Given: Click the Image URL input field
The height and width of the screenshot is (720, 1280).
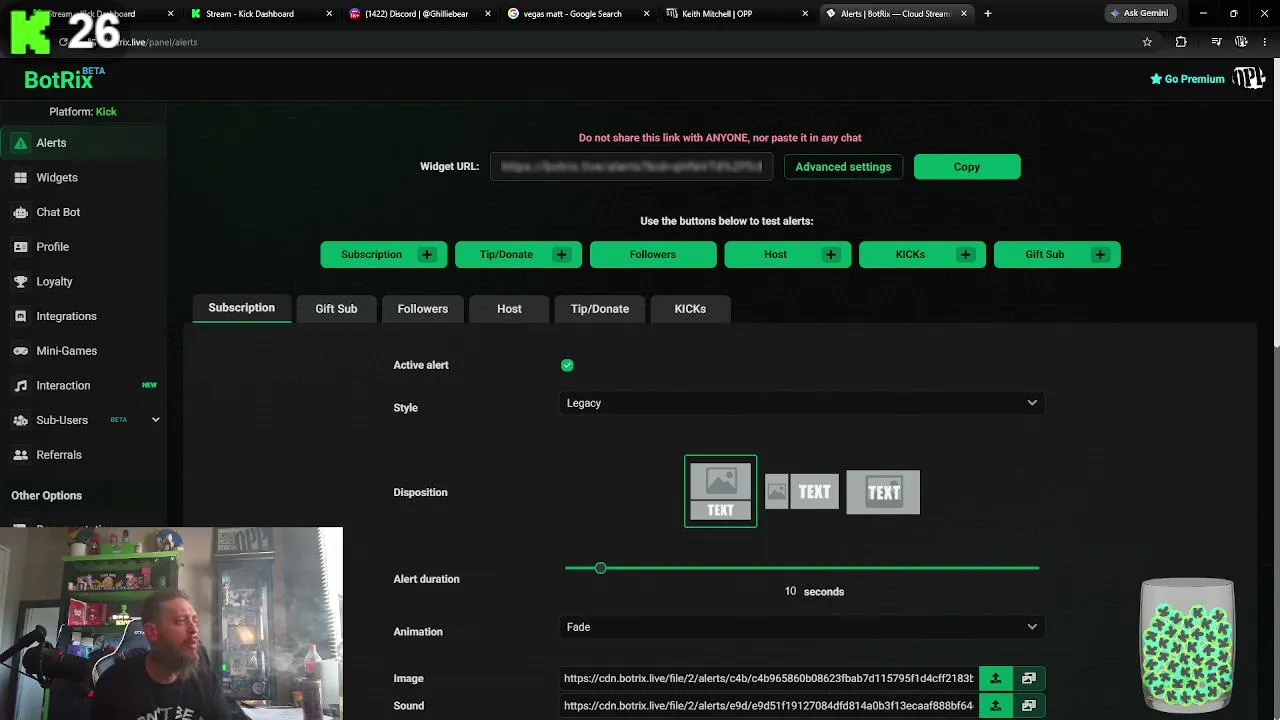Looking at the screenshot, I should 769,678.
